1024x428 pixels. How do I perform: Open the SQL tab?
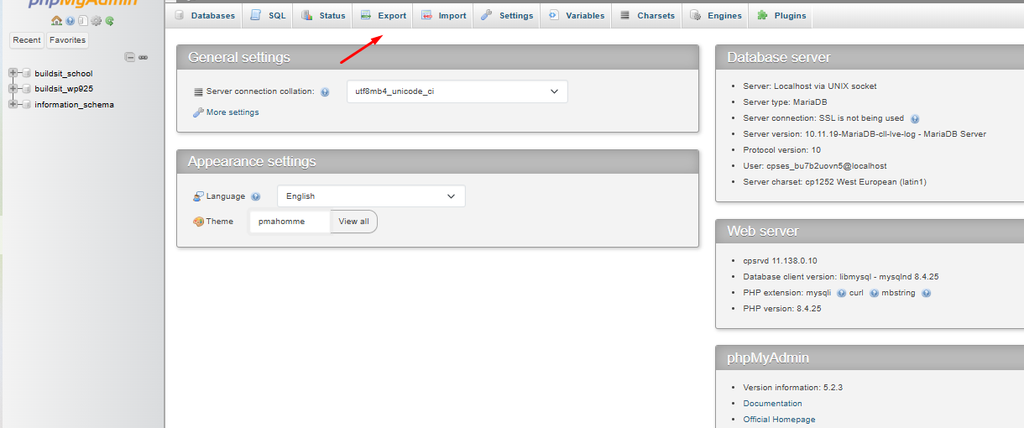click(267, 16)
